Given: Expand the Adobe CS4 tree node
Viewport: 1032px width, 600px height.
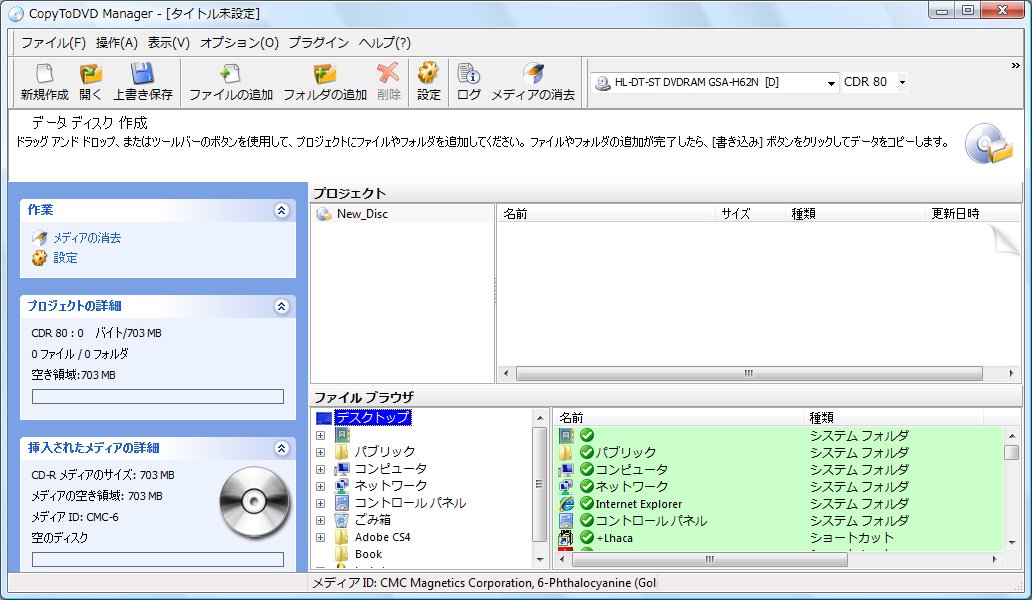Looking at the screenshot, I should point(321,538).
